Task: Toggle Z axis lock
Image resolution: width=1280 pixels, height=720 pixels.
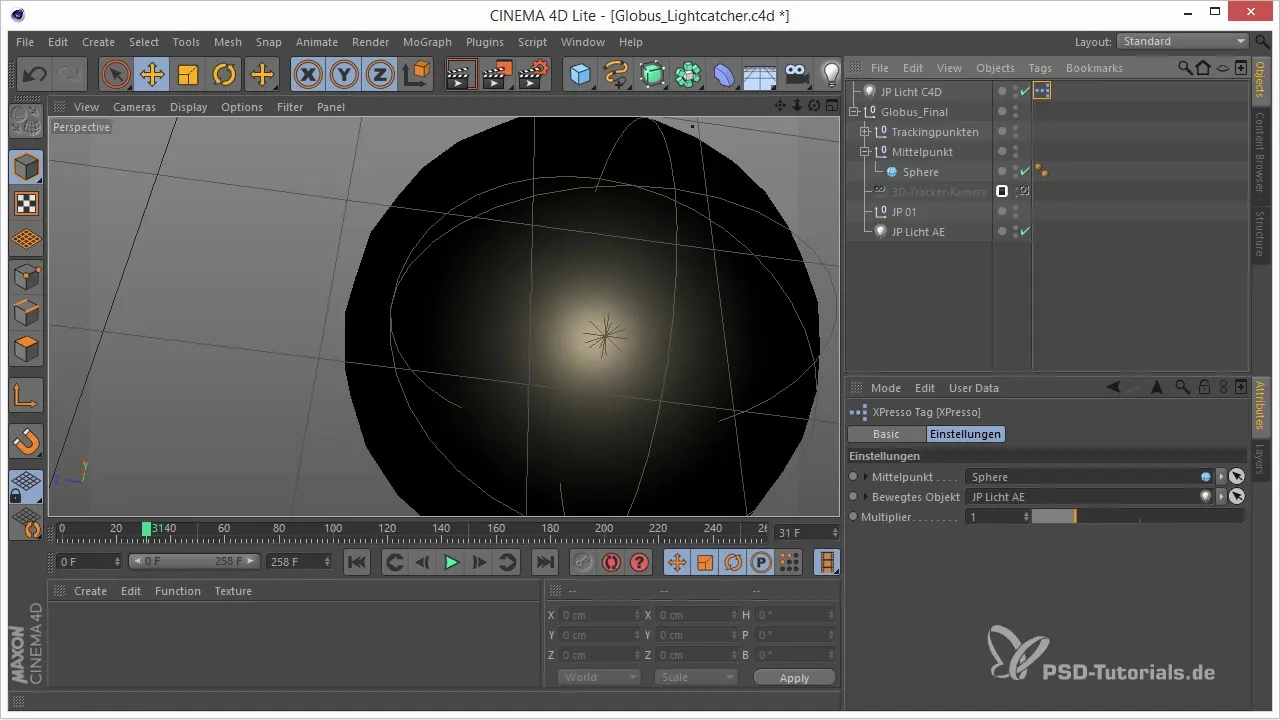Action: tap(380, 74)
